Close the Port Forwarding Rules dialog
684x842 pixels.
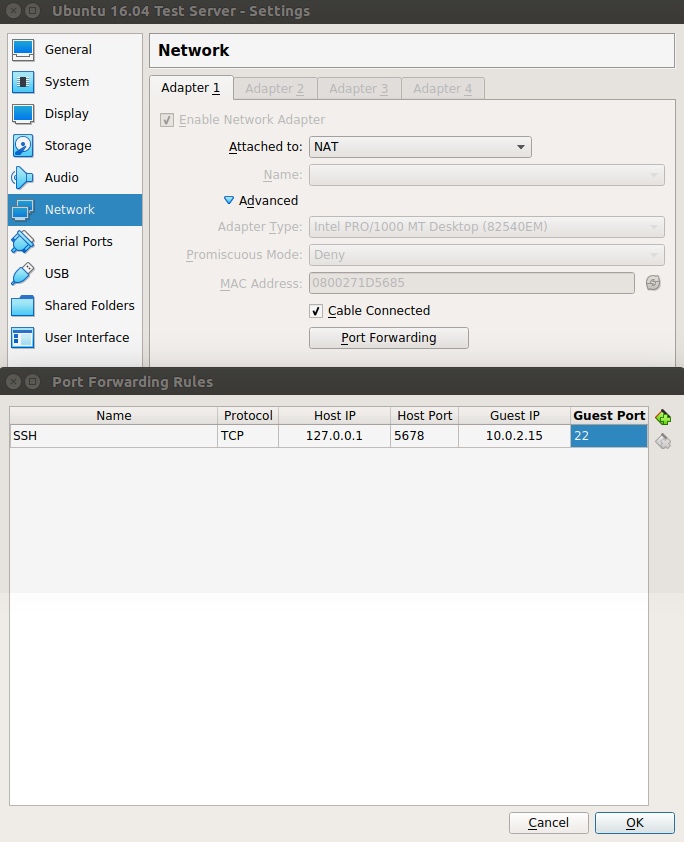coord(14,382)
